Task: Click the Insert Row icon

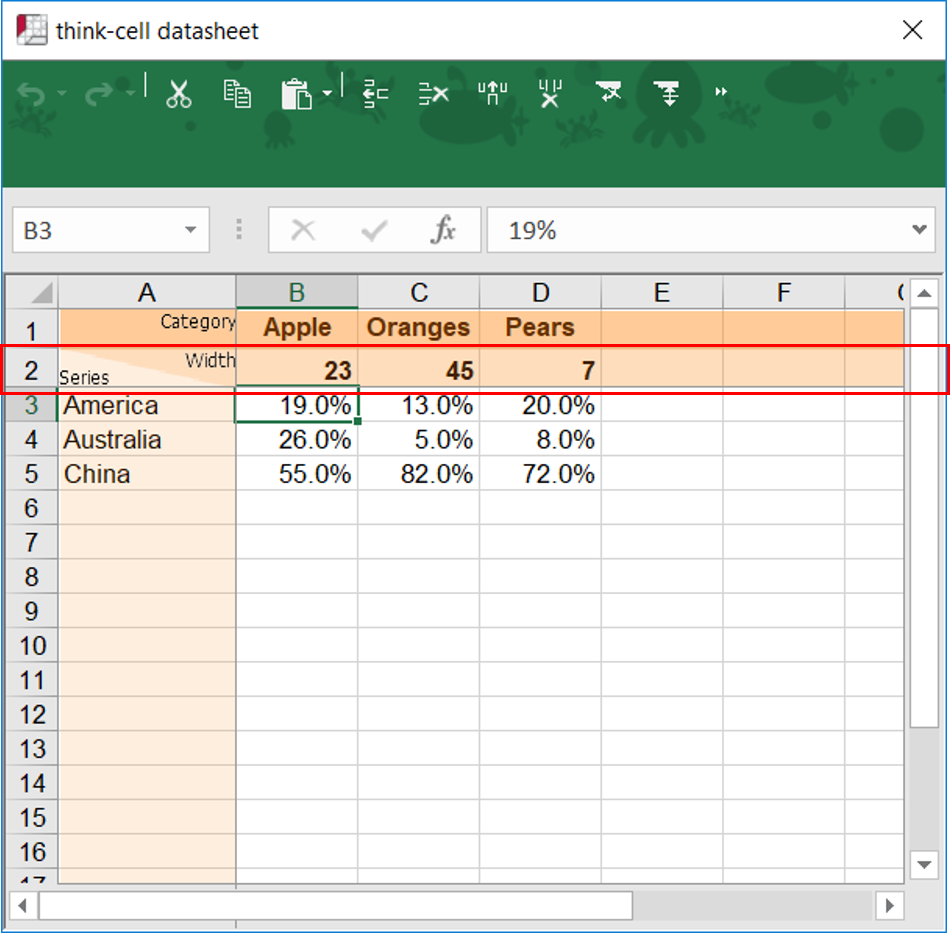Action: (375, 92)
